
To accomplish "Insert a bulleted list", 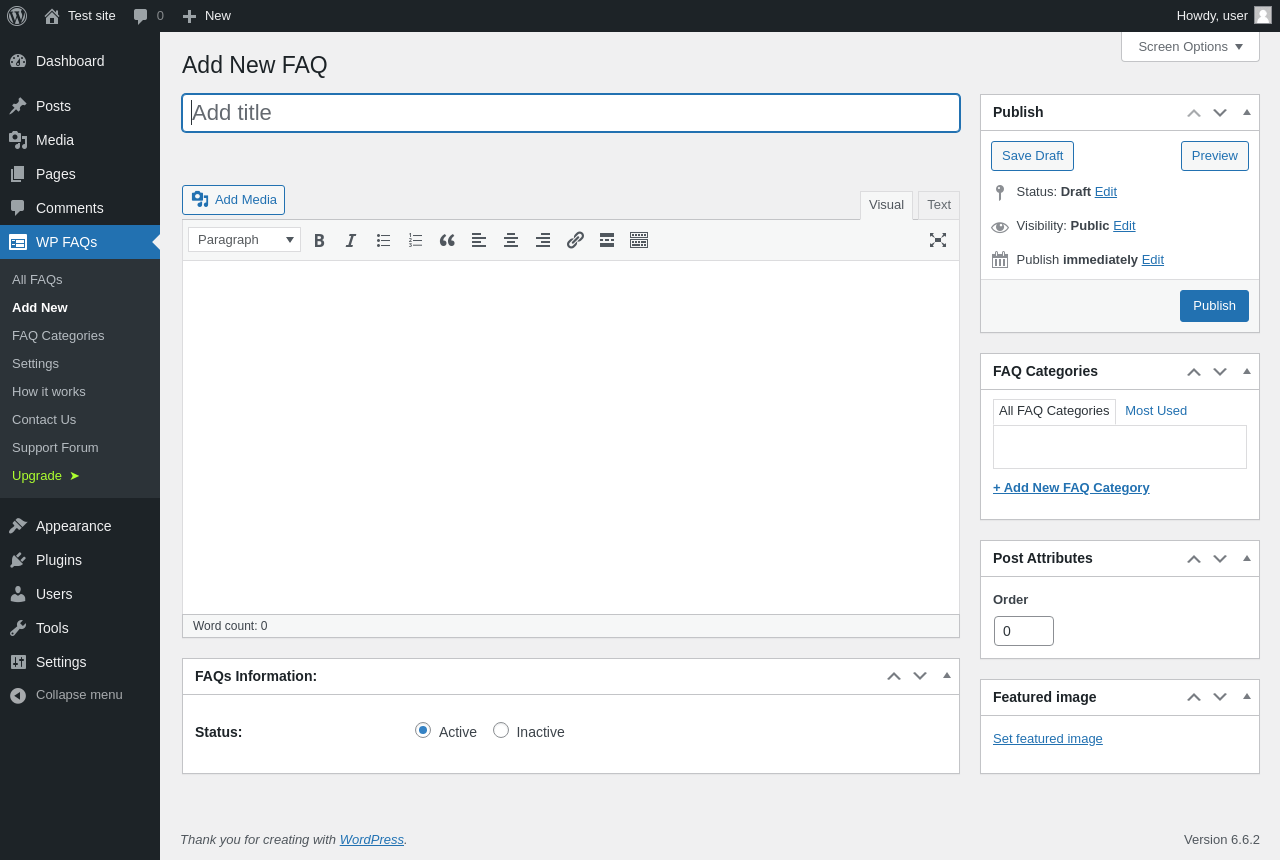I will 383,240.
